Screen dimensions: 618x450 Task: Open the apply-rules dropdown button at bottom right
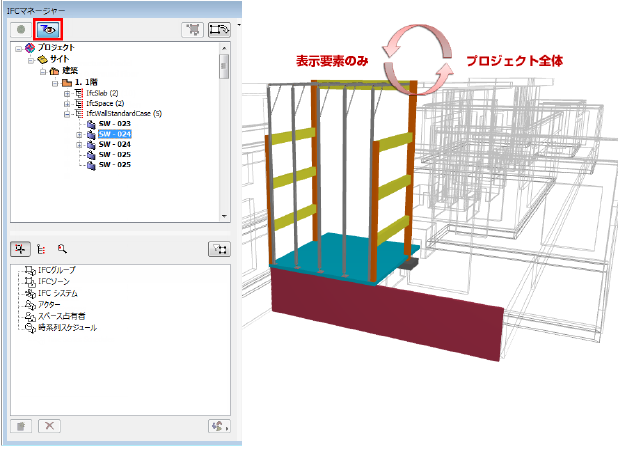point(219,426)
